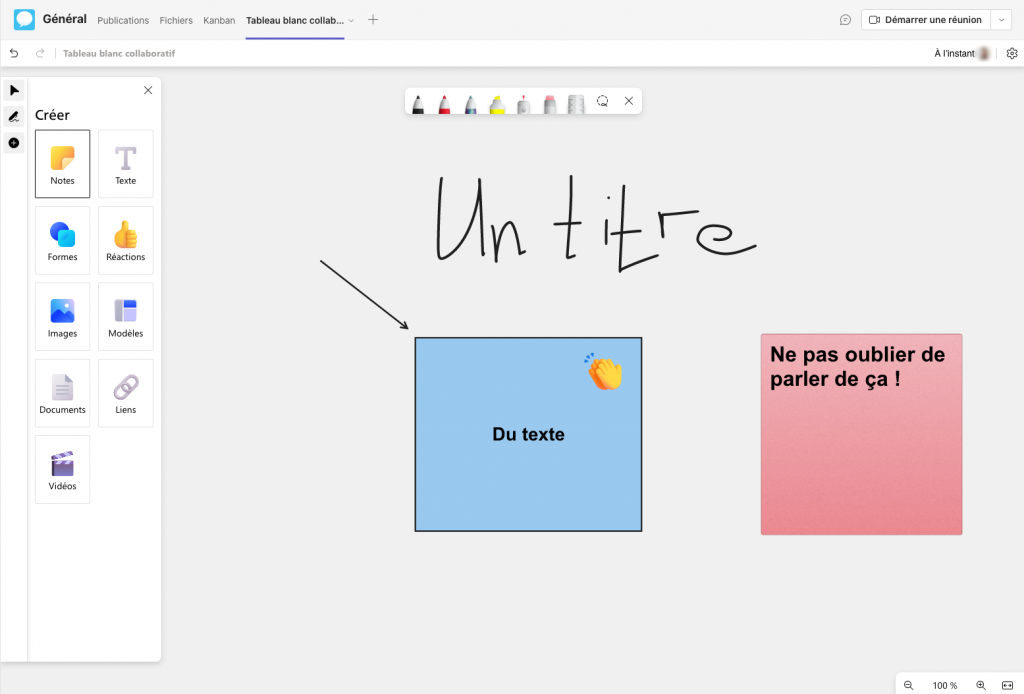Activate the ruler tool
This screenshot has width=1024, height=694.
tap(575, 103)
